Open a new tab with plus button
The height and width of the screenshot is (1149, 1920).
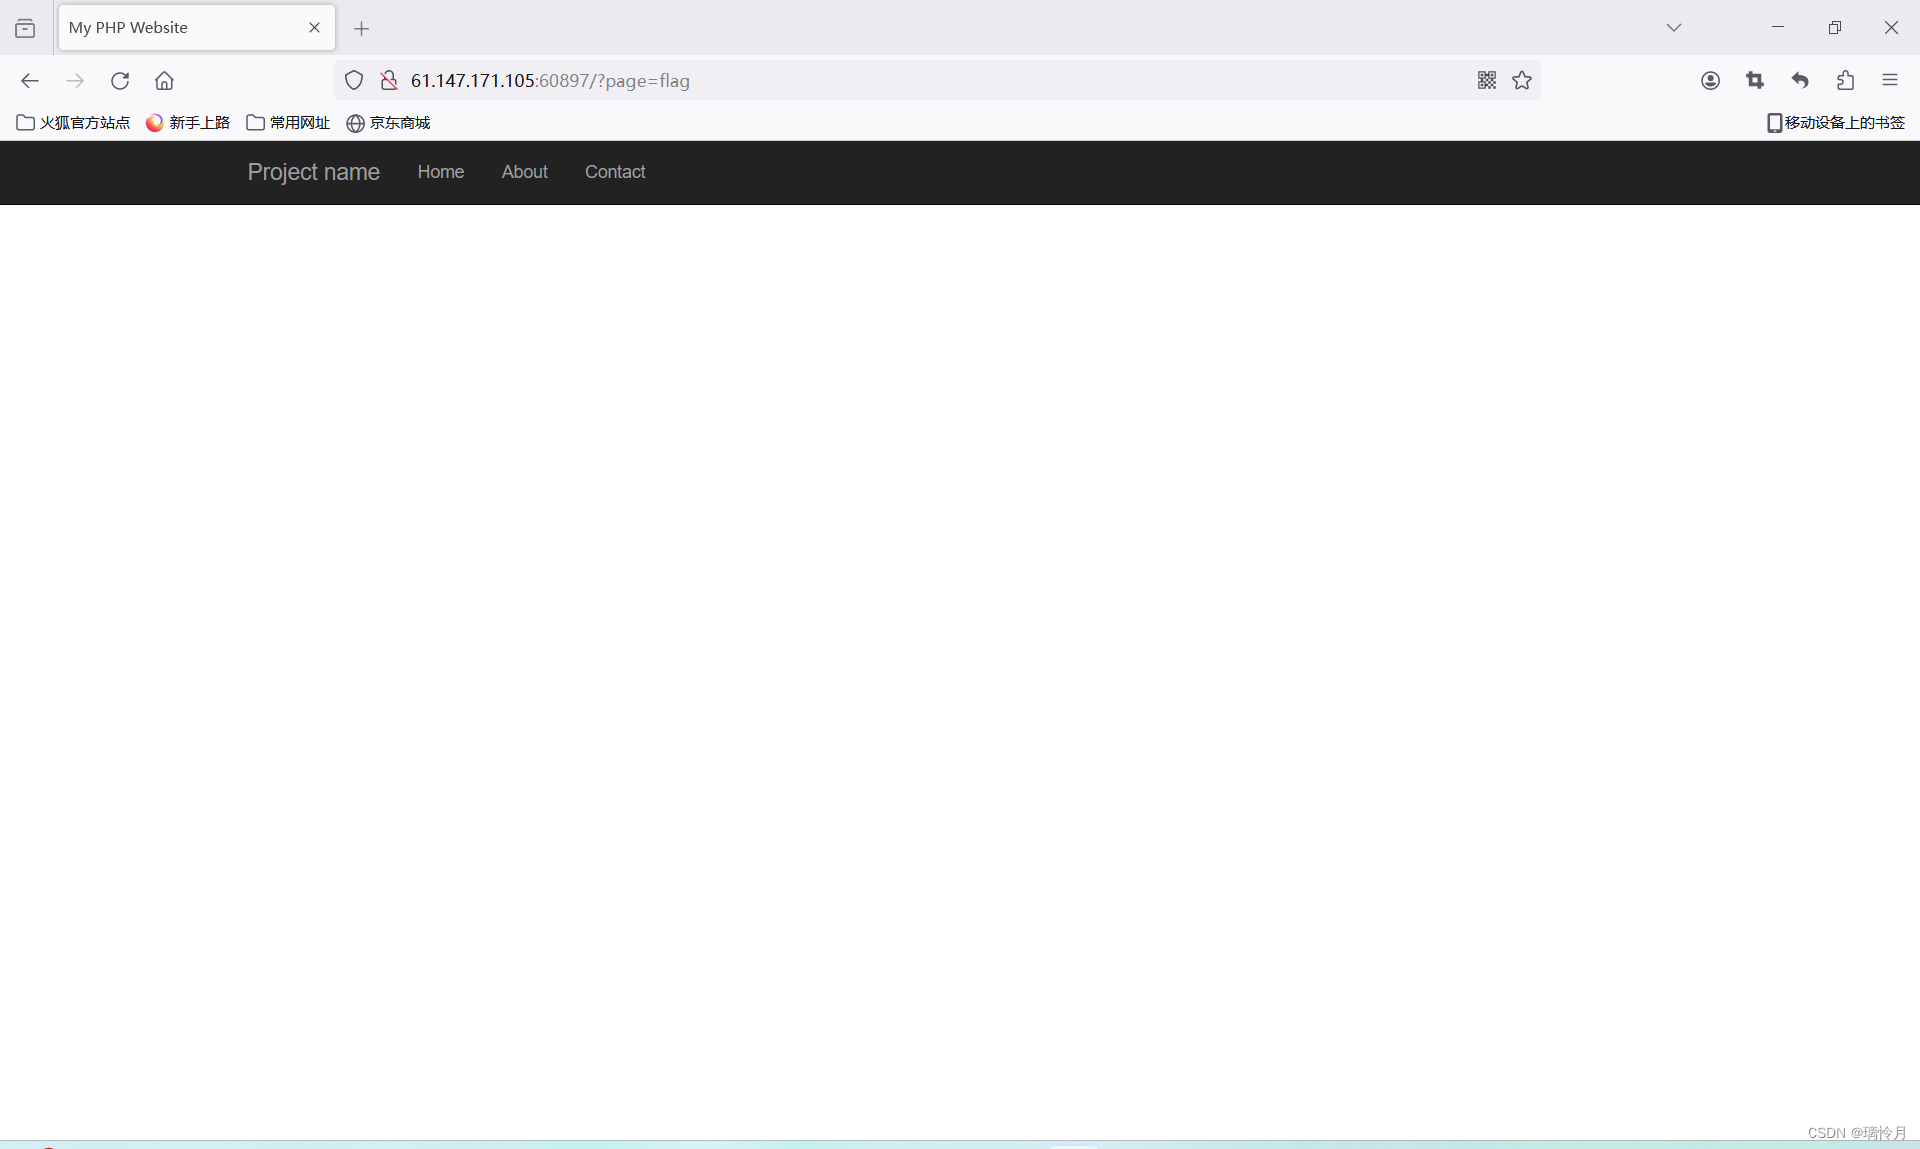362,29
